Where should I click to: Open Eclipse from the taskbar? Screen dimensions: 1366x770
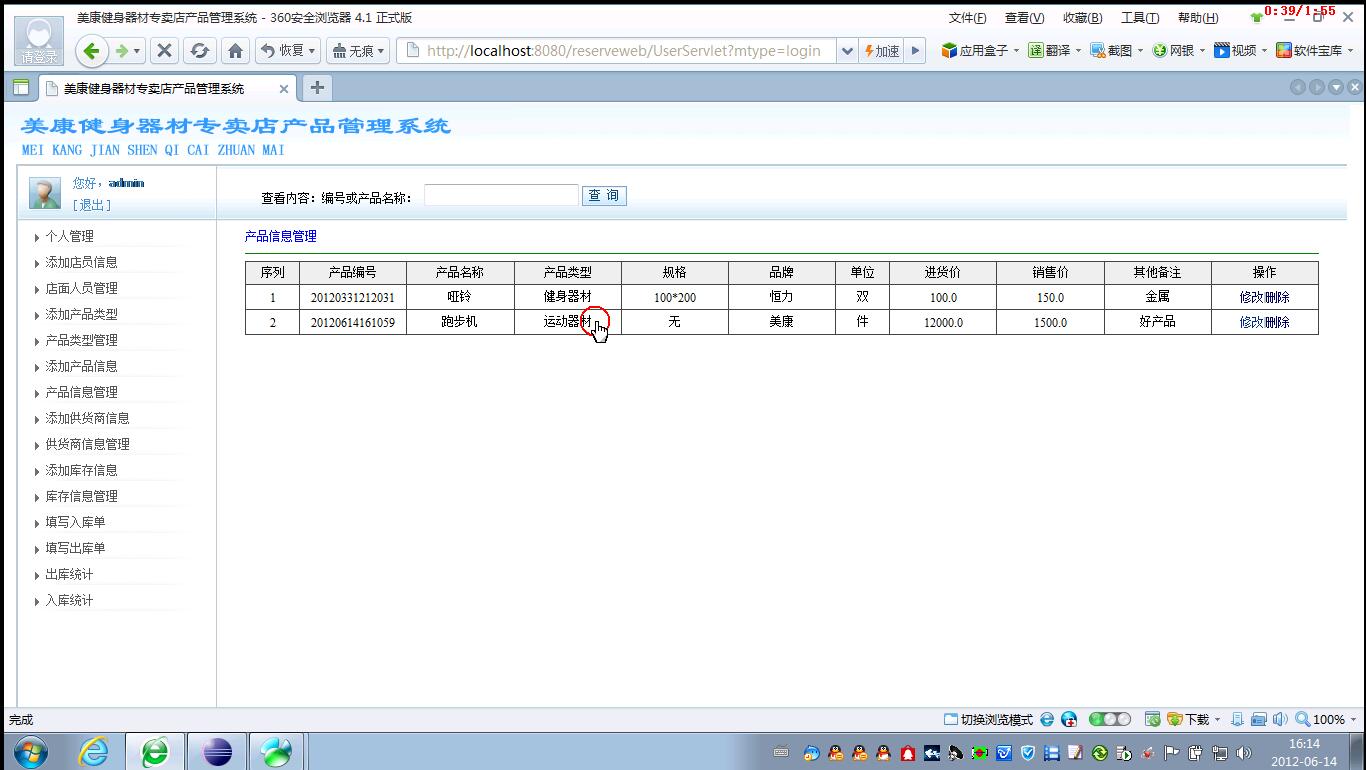coord(217,751)
